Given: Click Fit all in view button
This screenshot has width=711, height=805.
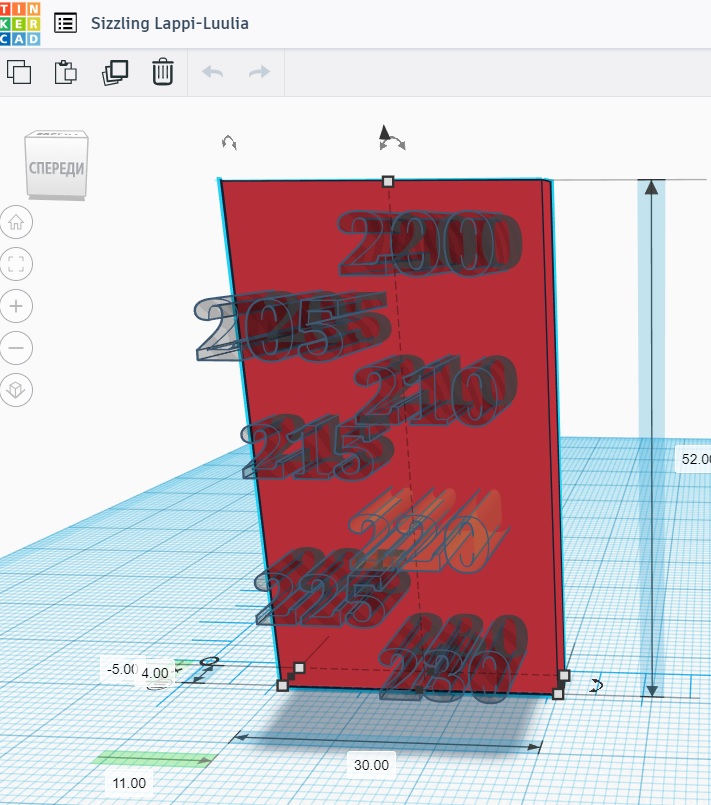Looking at the screenshot, I should [x=18, y=264].
